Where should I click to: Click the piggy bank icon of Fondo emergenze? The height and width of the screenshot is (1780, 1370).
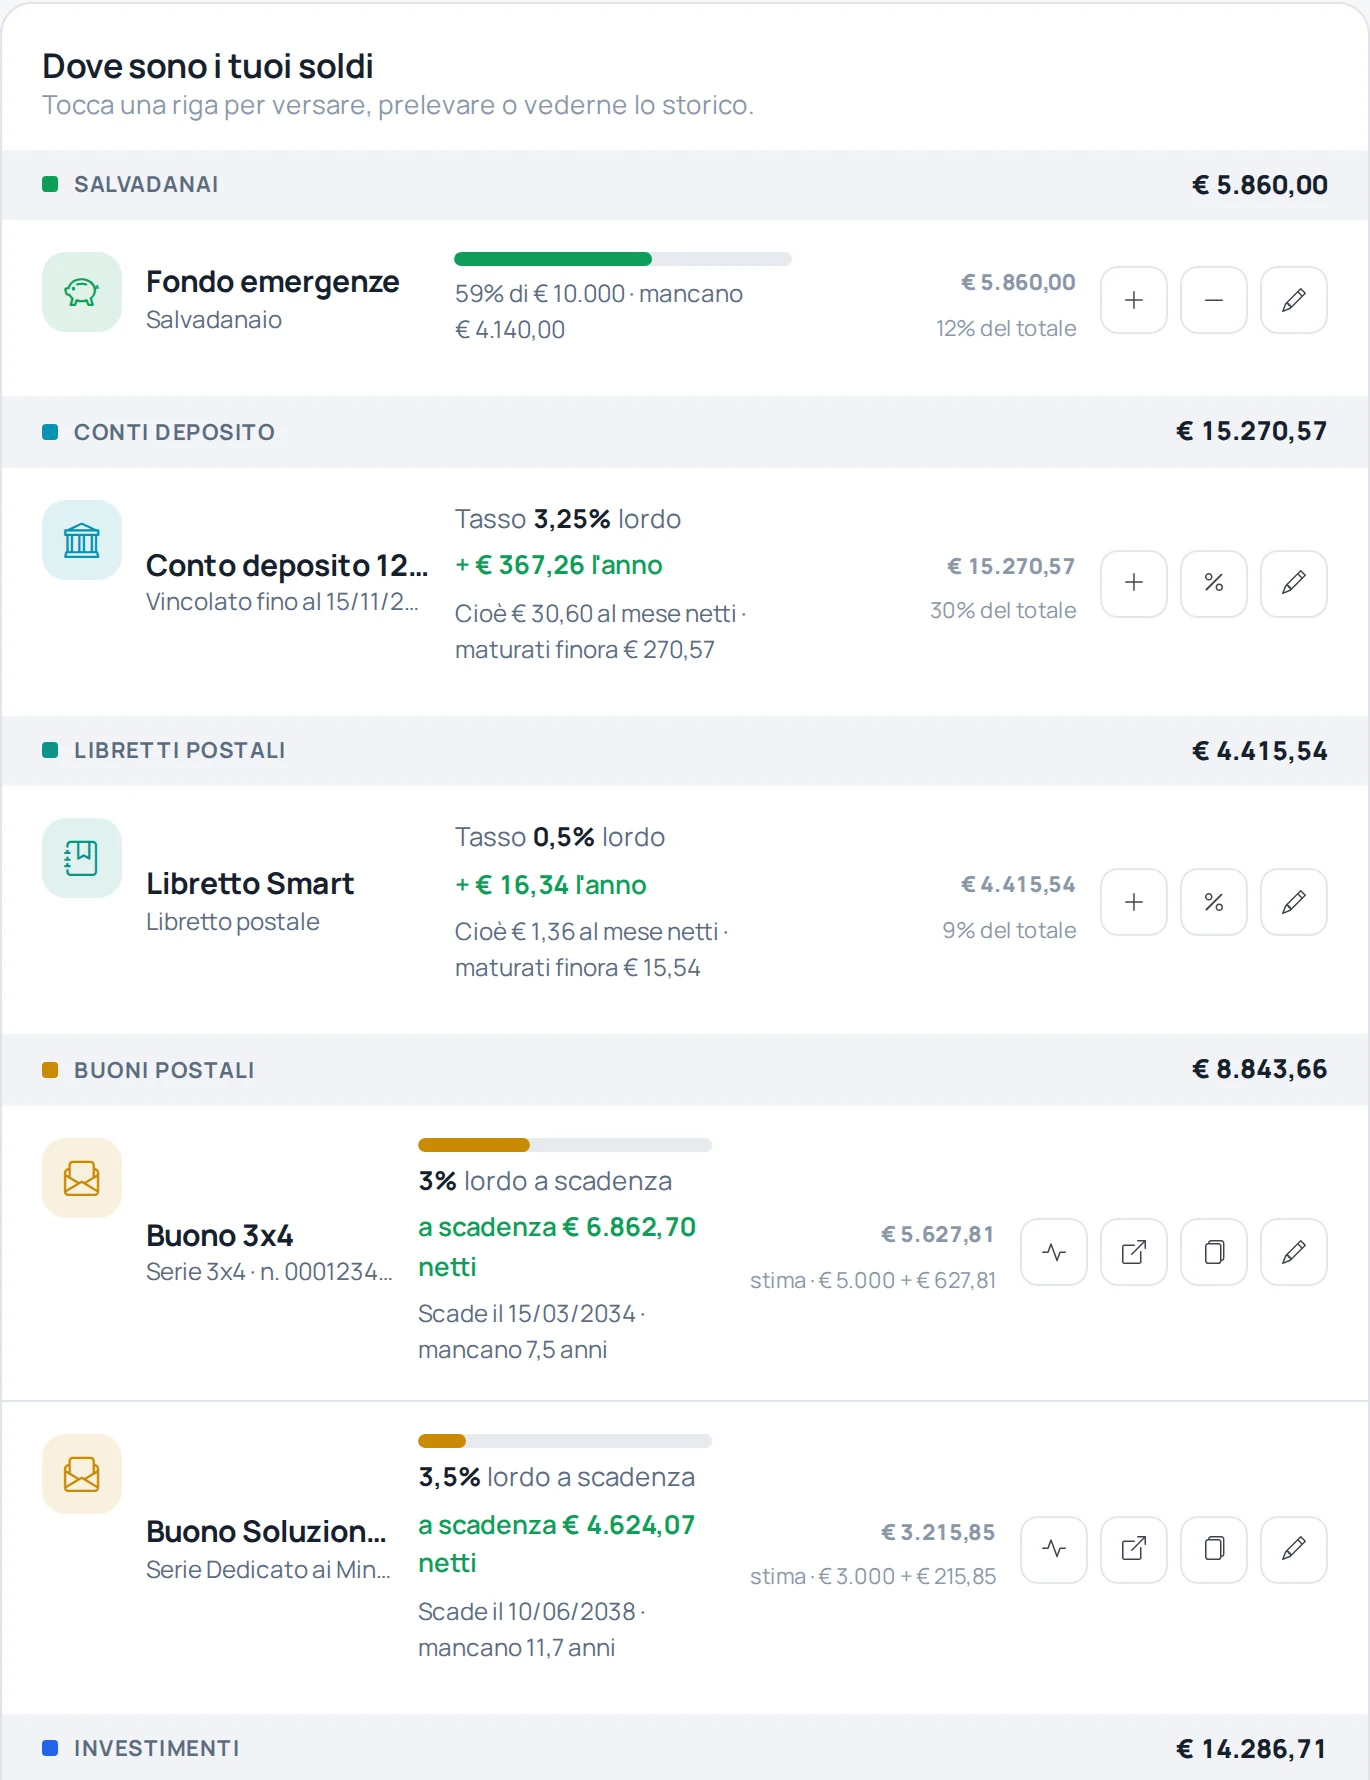tap(82, 292)
